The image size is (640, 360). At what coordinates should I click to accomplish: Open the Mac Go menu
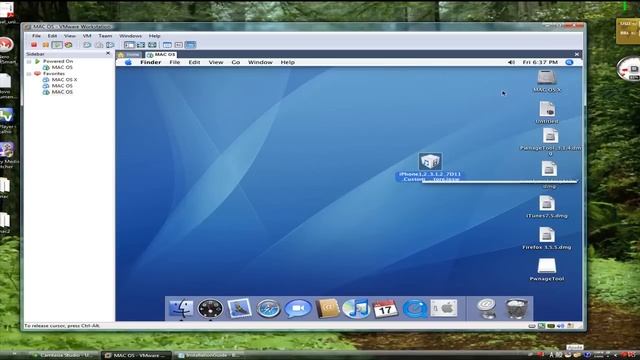[x=236, y=62]
